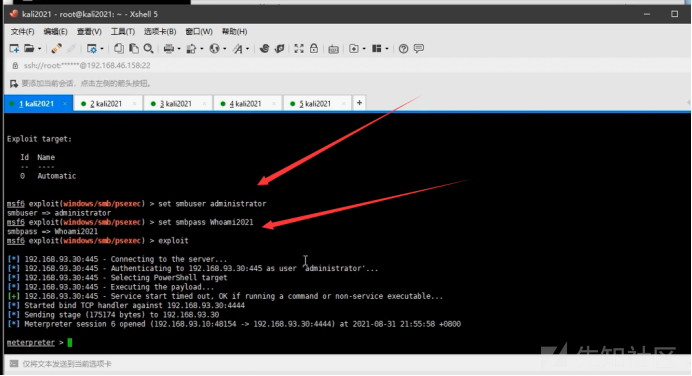Expand the layout dropdown arrow
Screen dimensions: 692x376
pos(387,49)
